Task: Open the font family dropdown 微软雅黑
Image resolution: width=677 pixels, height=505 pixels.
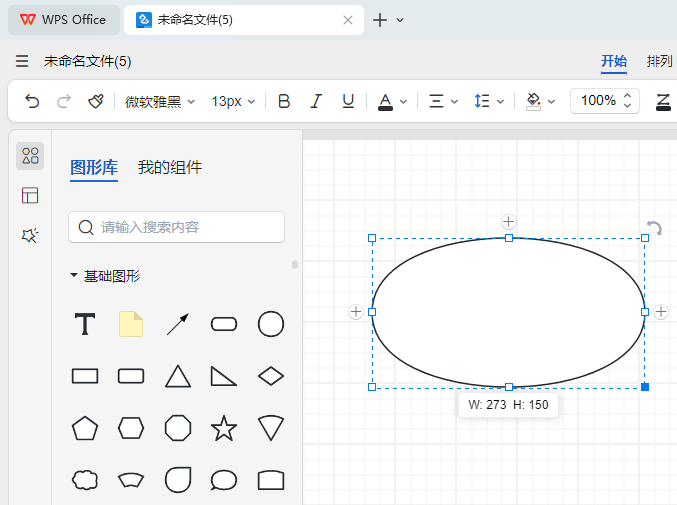Action: click(x=160, y=102)
